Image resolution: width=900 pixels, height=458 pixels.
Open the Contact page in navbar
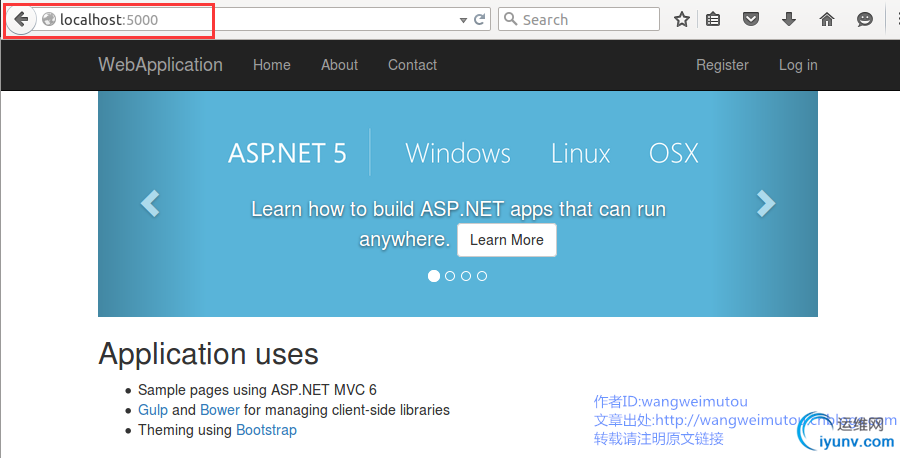pyautogui.click(x=412, y=65)
